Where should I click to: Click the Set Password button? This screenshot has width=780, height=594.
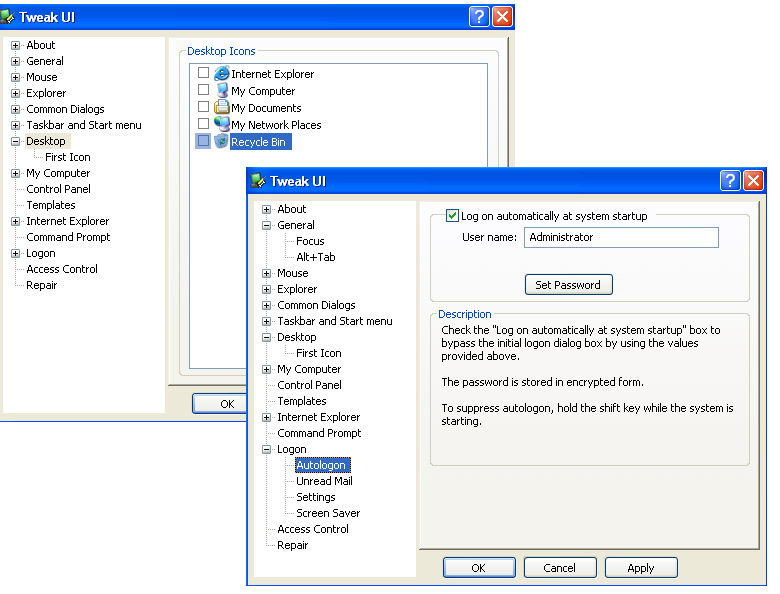pos(568,285)
